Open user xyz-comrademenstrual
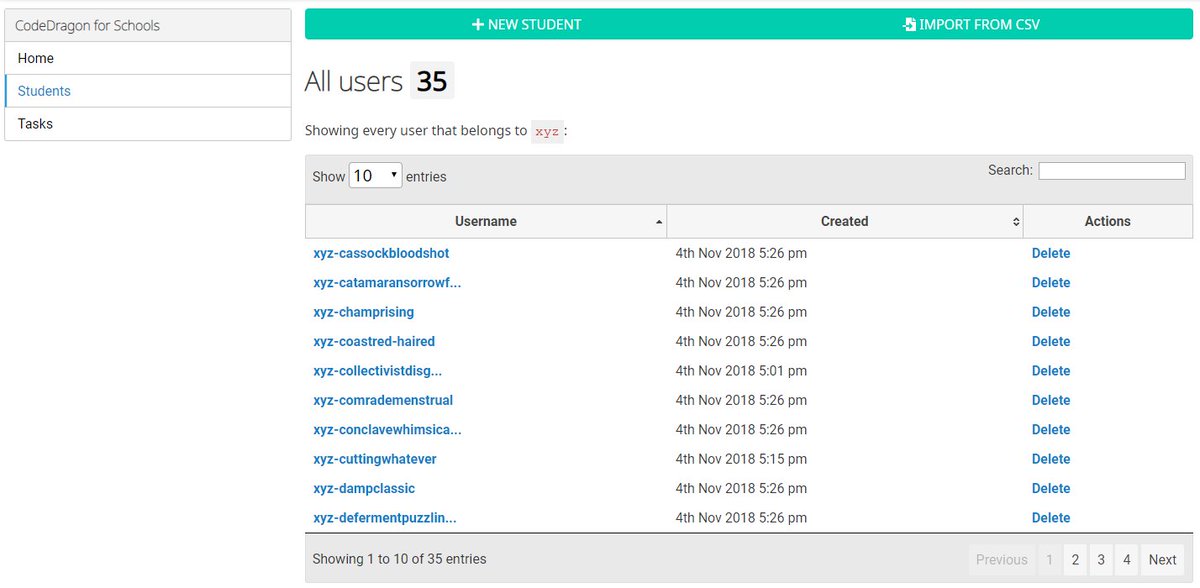The height and width of the screenshot is (588, 1200). [x=383, y=400]
